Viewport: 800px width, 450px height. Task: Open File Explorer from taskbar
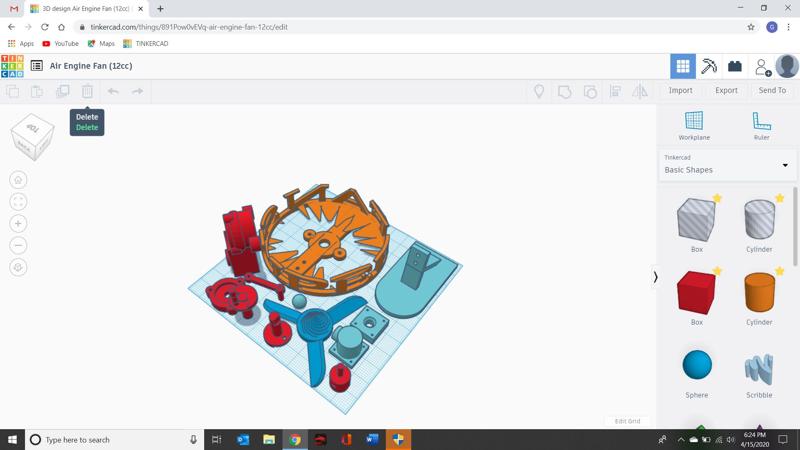click(x=269, y=439)
